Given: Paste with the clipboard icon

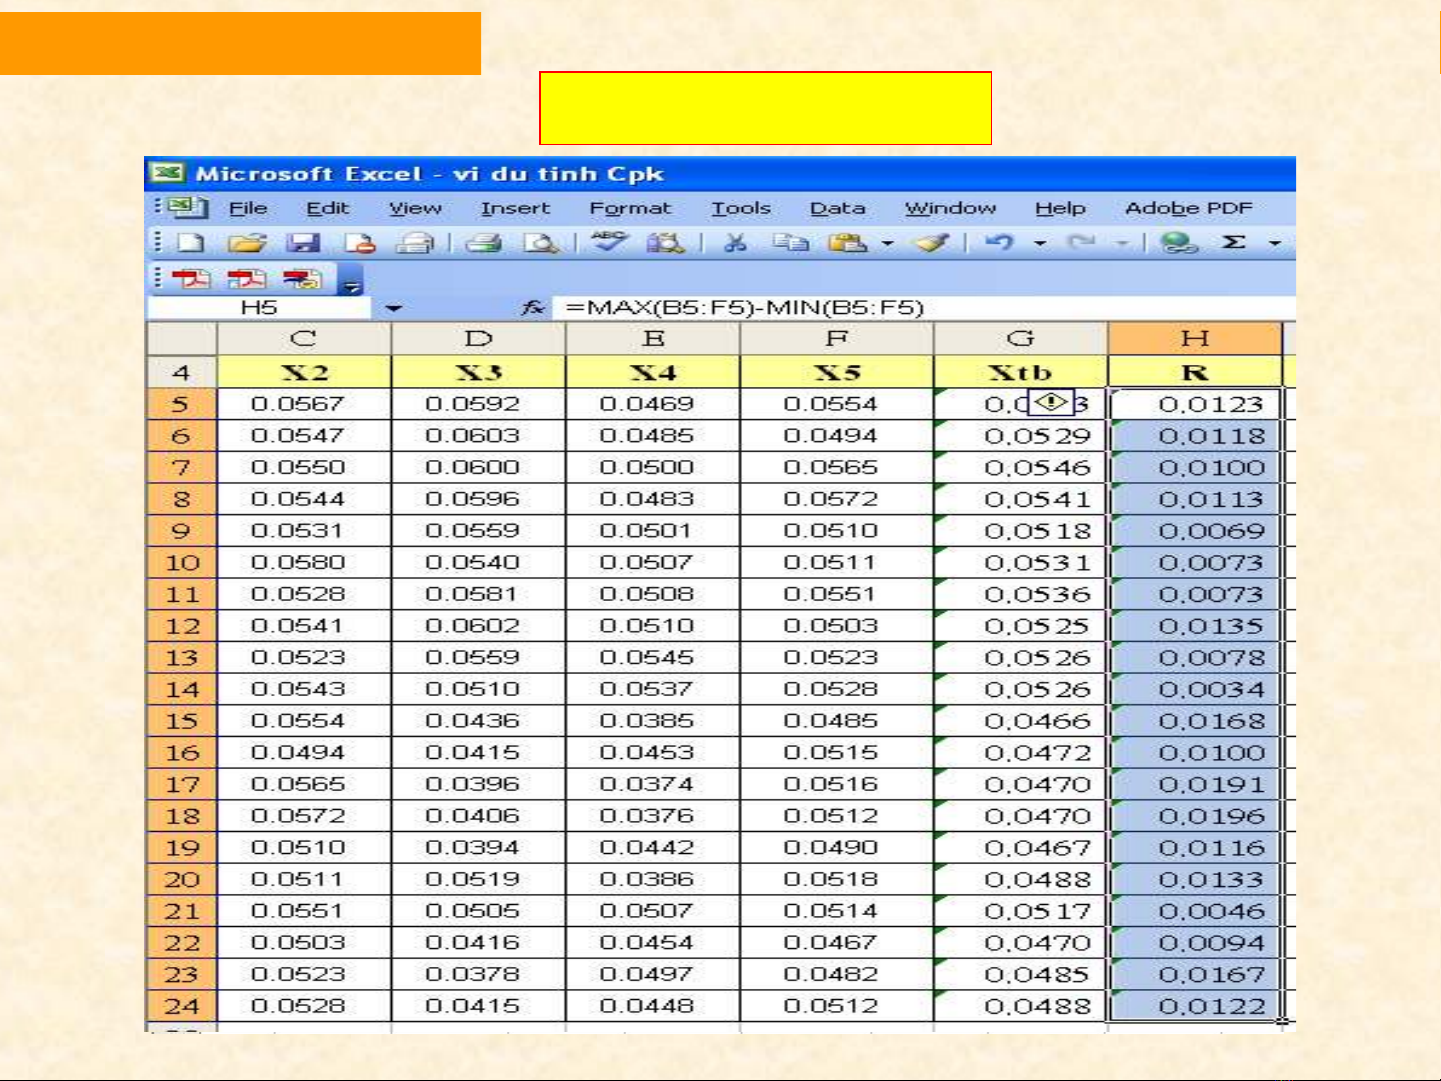Looking at the screenshot, I should click(848, 243).
